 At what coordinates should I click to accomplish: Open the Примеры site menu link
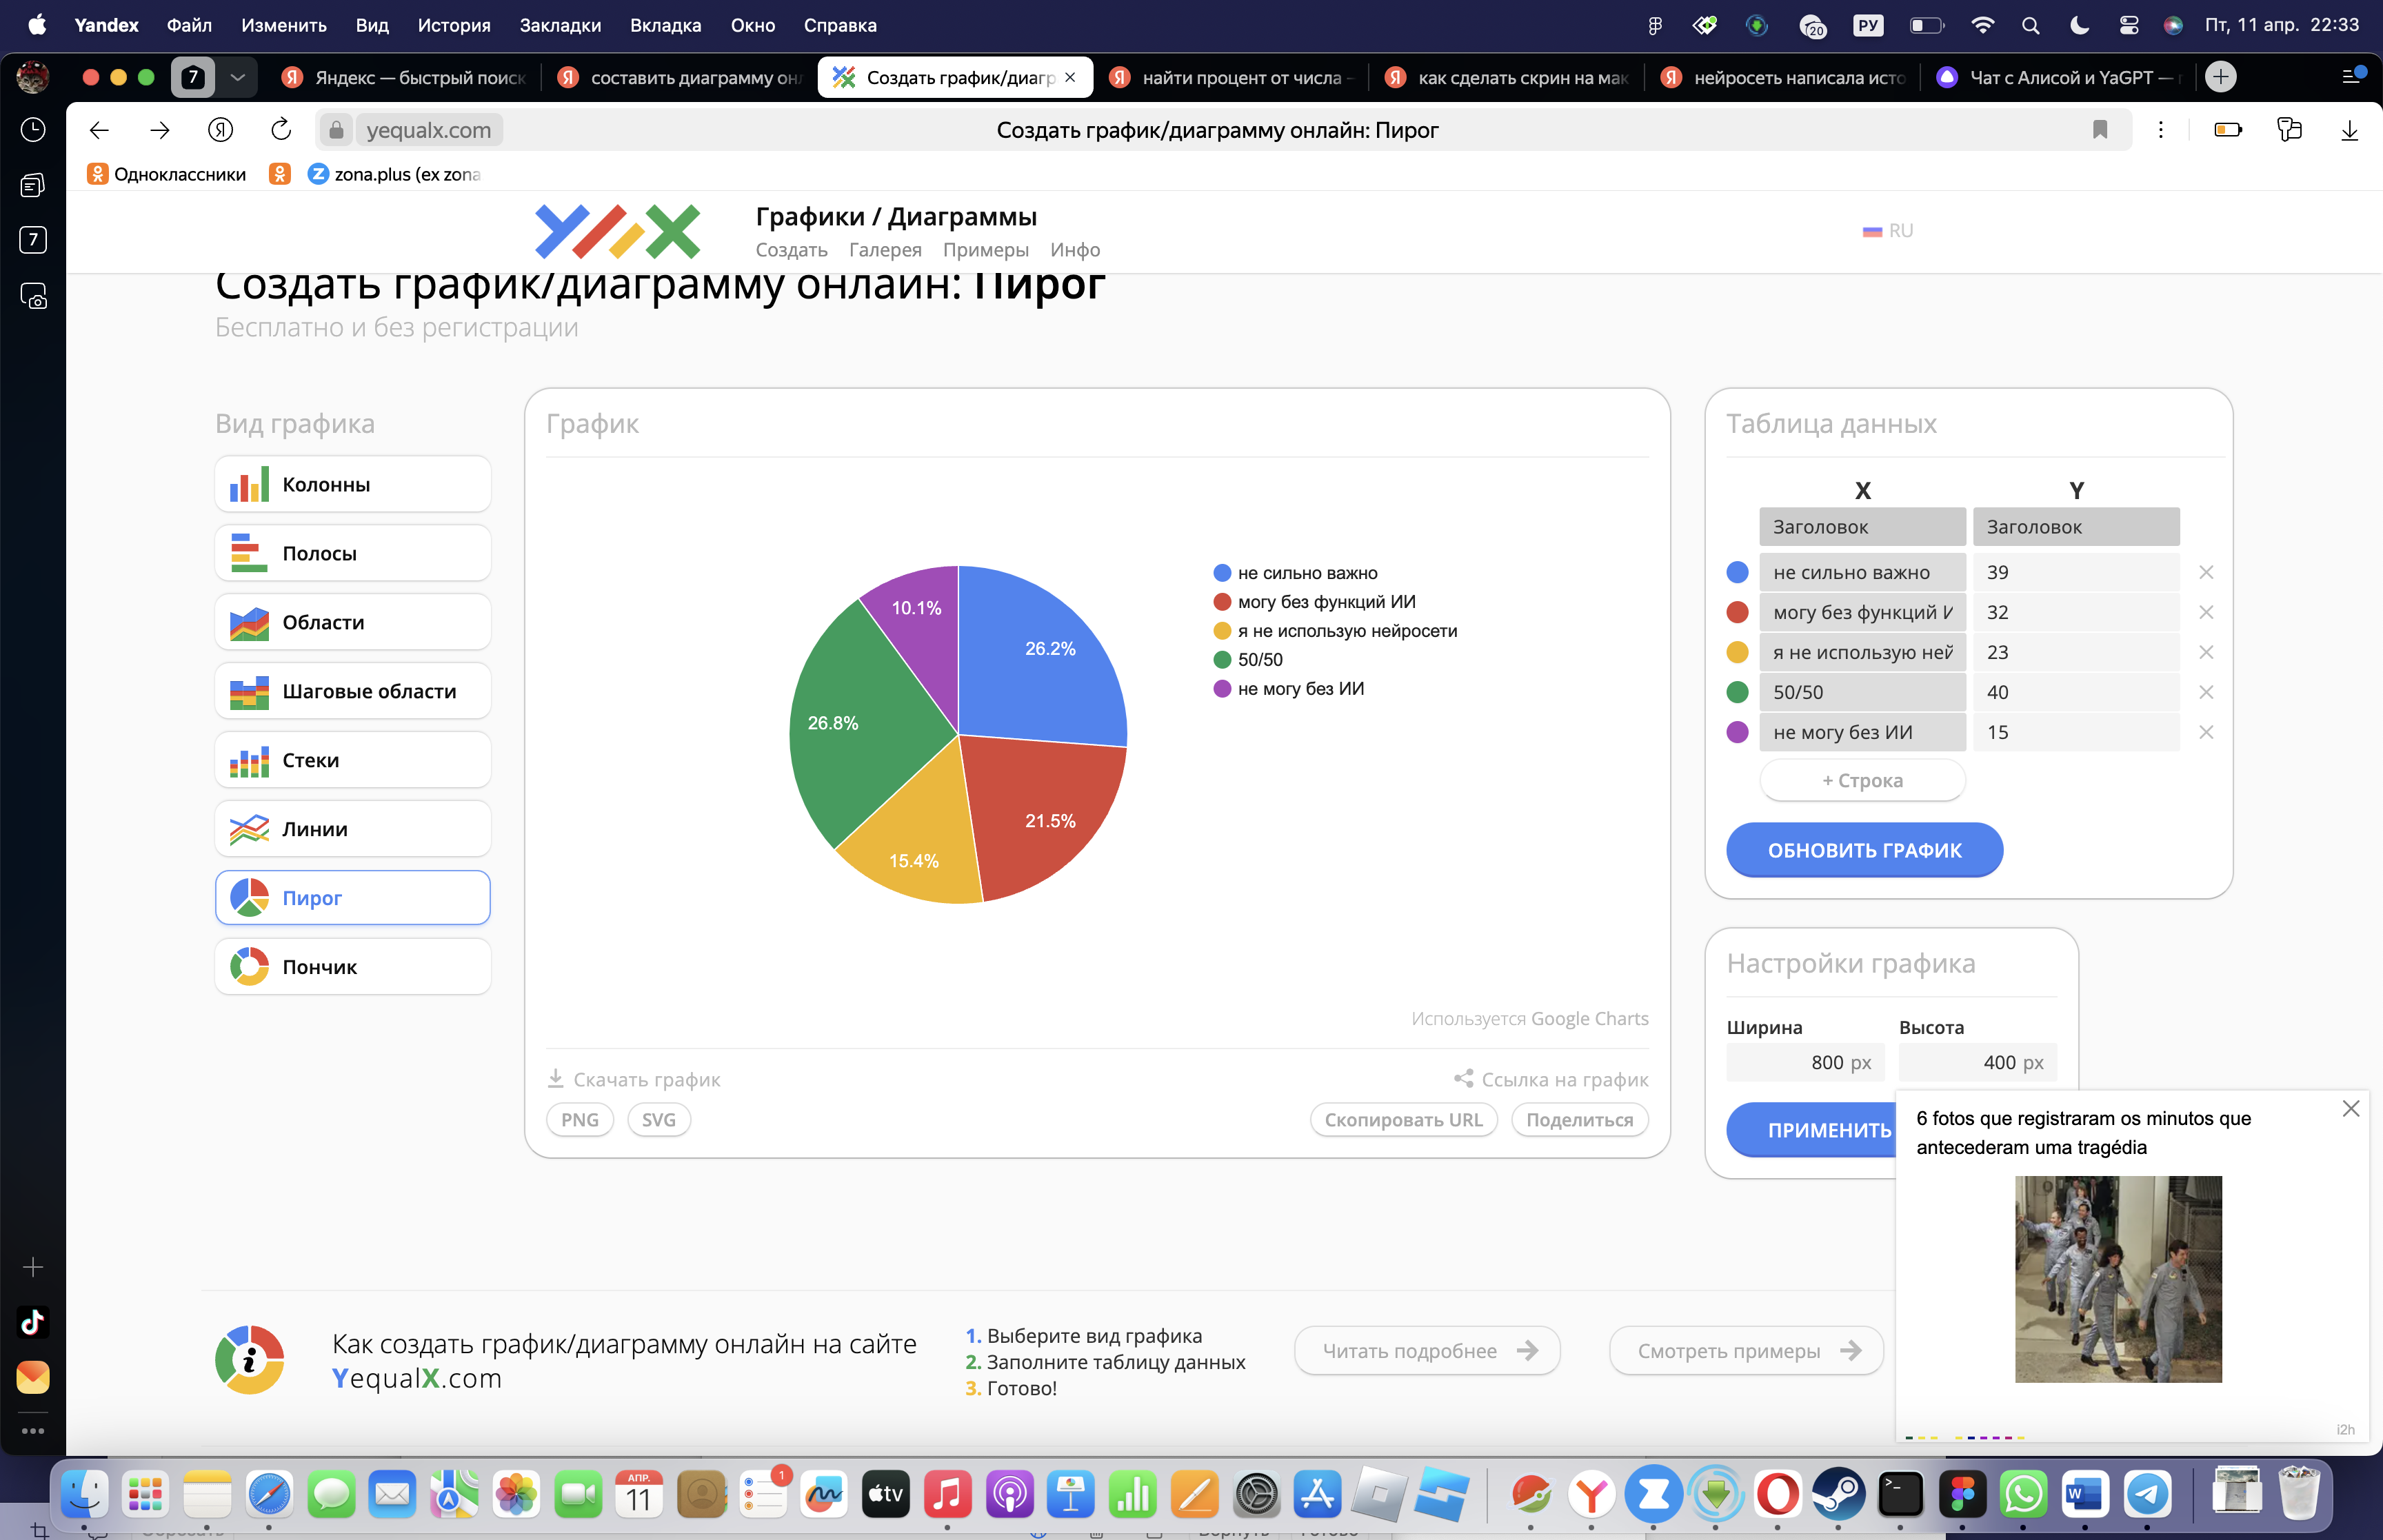[x=986, y=250]
